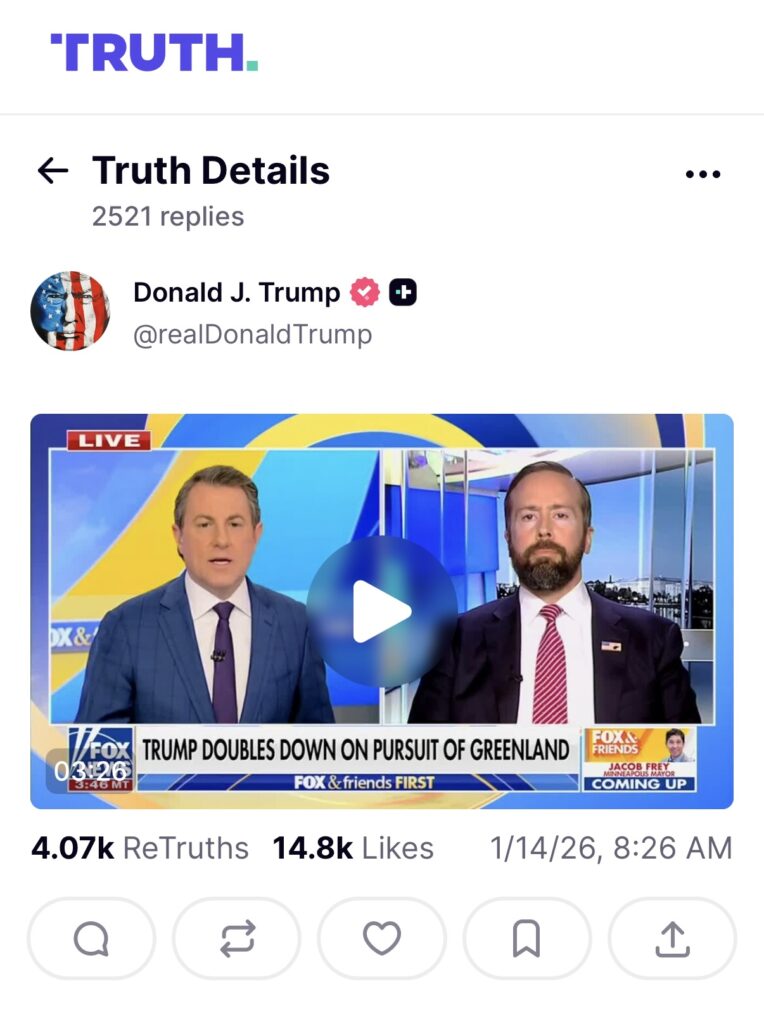Click the 2521 replies count
This screenshot has width=764, height=1024.
tap(168, 217)
